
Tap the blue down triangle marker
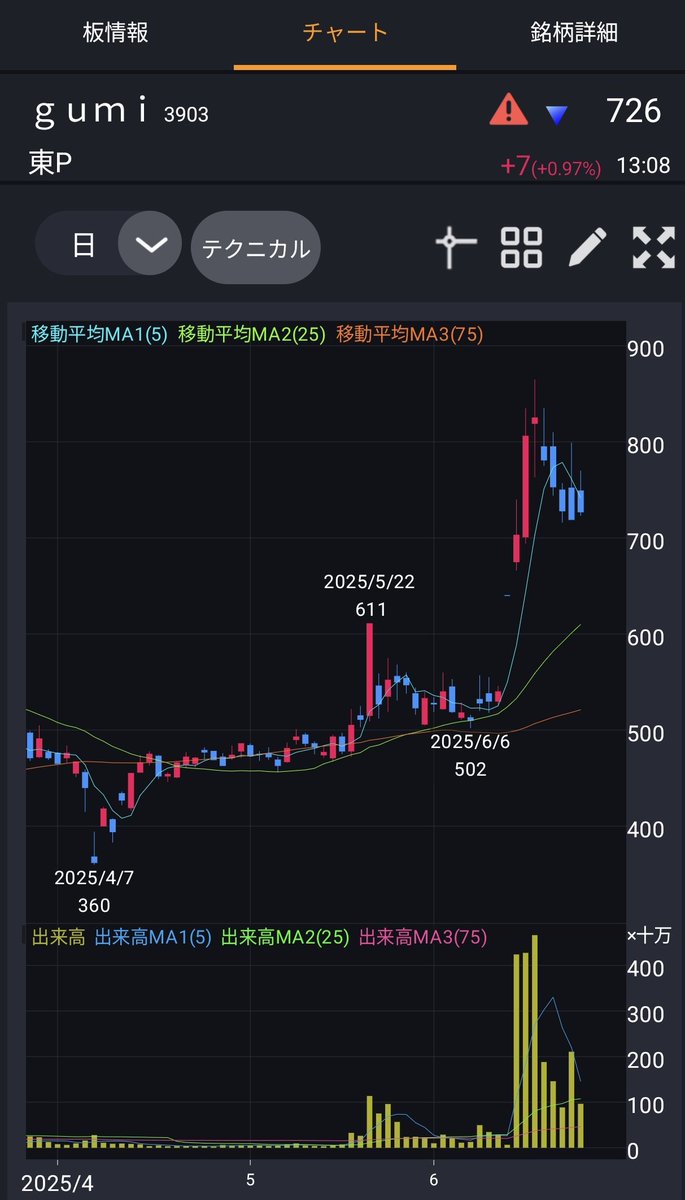coord(557,114)
